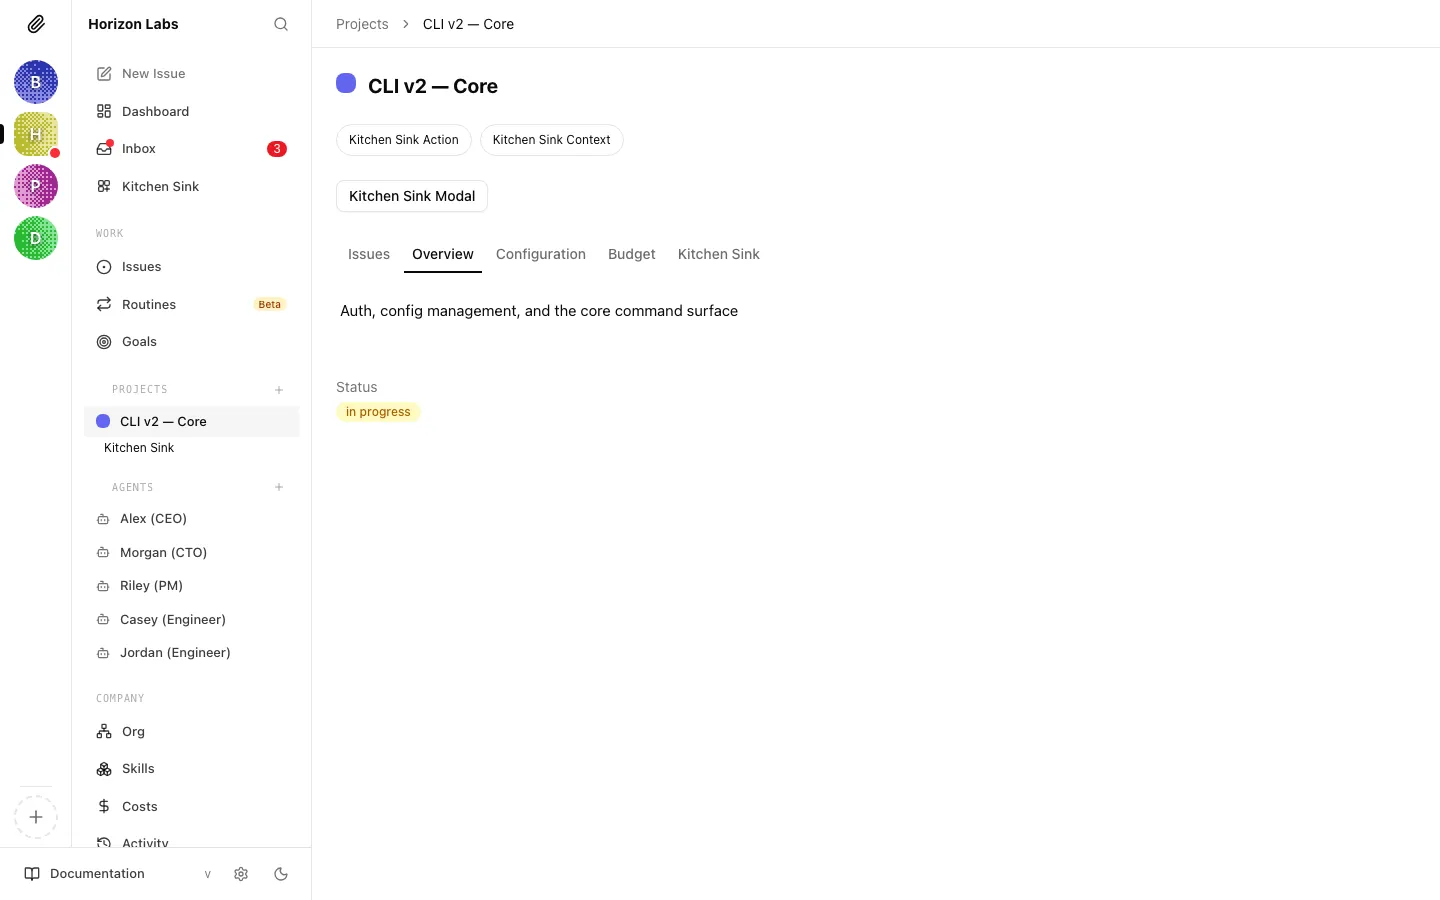
Task: Open agent Jordan (Engineer)
Action: click(x=191, y=653)
